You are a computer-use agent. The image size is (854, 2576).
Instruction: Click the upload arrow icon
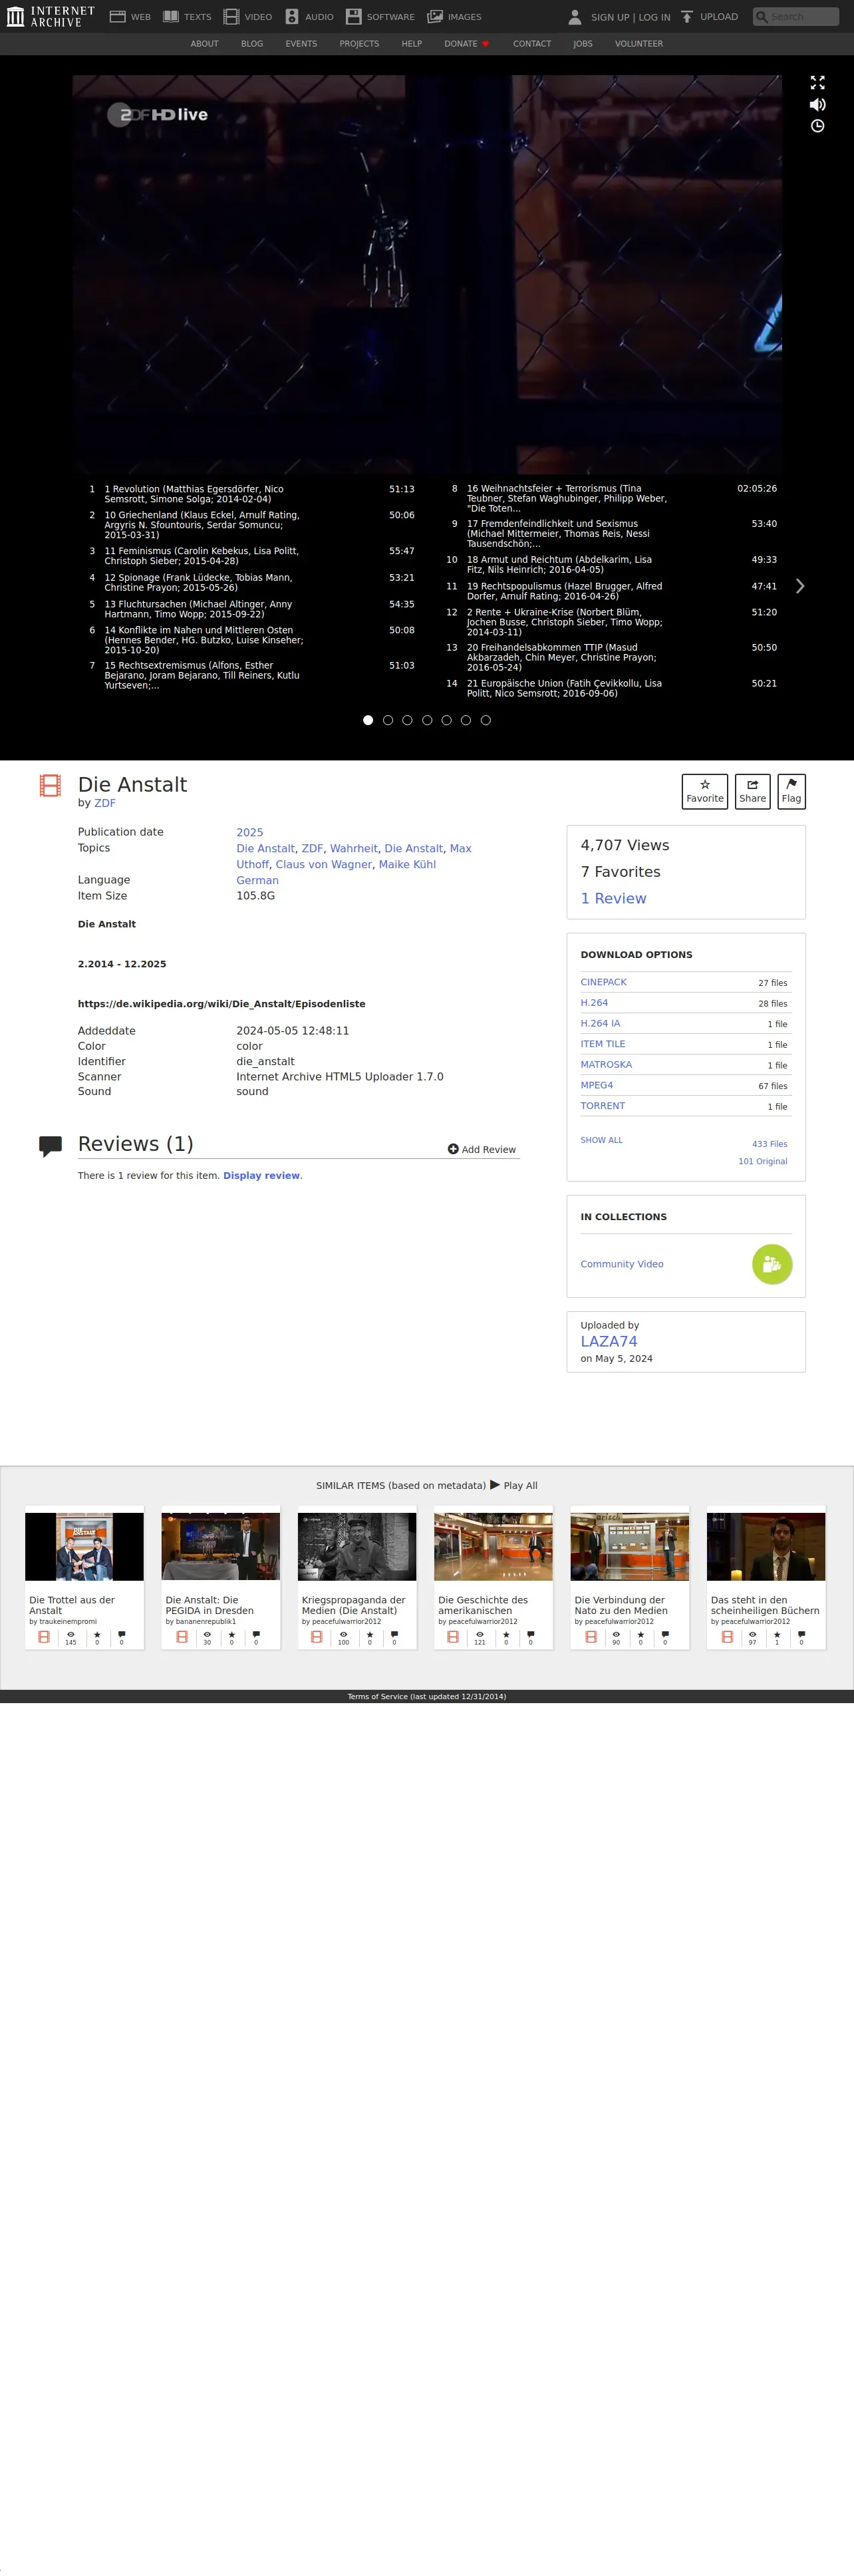click(687, 17)
